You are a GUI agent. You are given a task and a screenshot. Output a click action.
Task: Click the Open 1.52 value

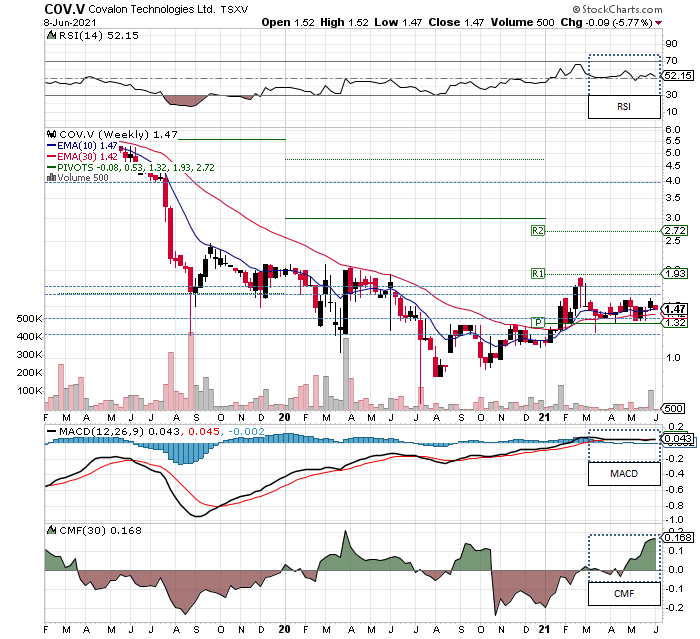click(x=288, y=22)
